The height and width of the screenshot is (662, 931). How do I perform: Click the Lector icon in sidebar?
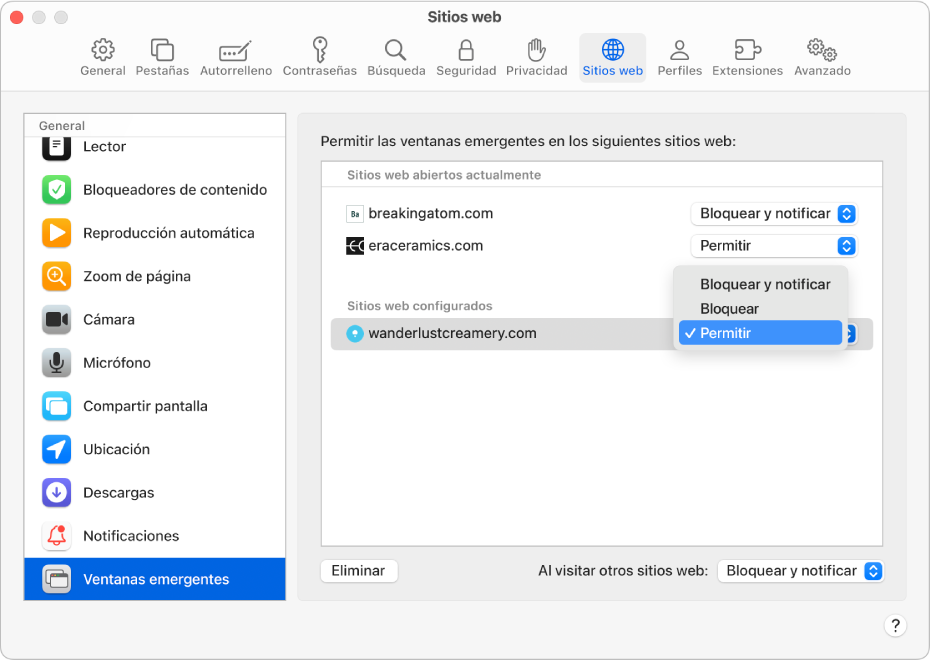pyautogui.click(x=56, y=147)
